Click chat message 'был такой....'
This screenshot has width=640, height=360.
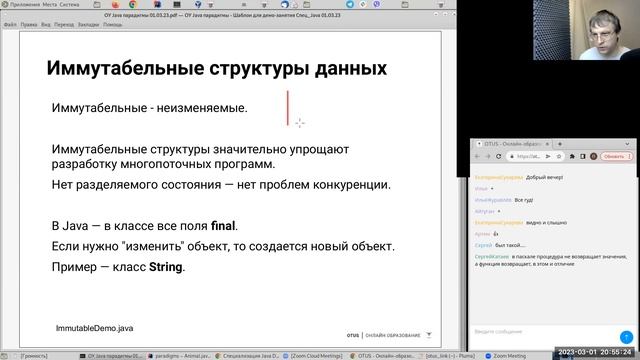coord(510,245)
